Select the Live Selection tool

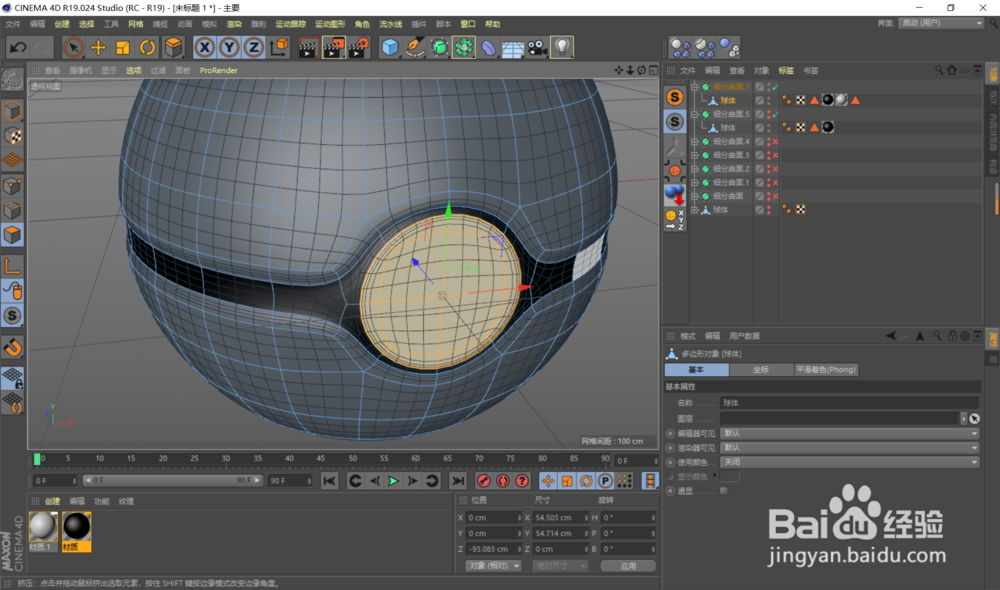click(x=73, y=47)
